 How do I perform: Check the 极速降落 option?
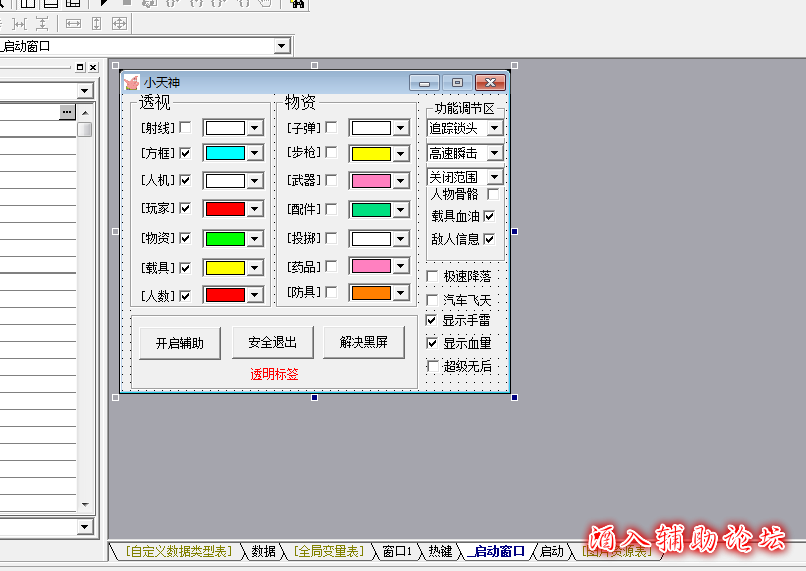[x=432, y=276]
